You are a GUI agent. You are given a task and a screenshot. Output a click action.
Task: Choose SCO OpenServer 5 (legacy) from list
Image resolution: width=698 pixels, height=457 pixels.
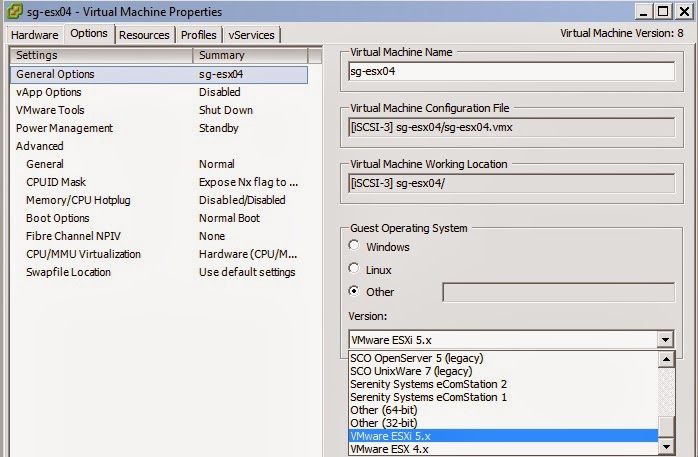click(503, 358)
